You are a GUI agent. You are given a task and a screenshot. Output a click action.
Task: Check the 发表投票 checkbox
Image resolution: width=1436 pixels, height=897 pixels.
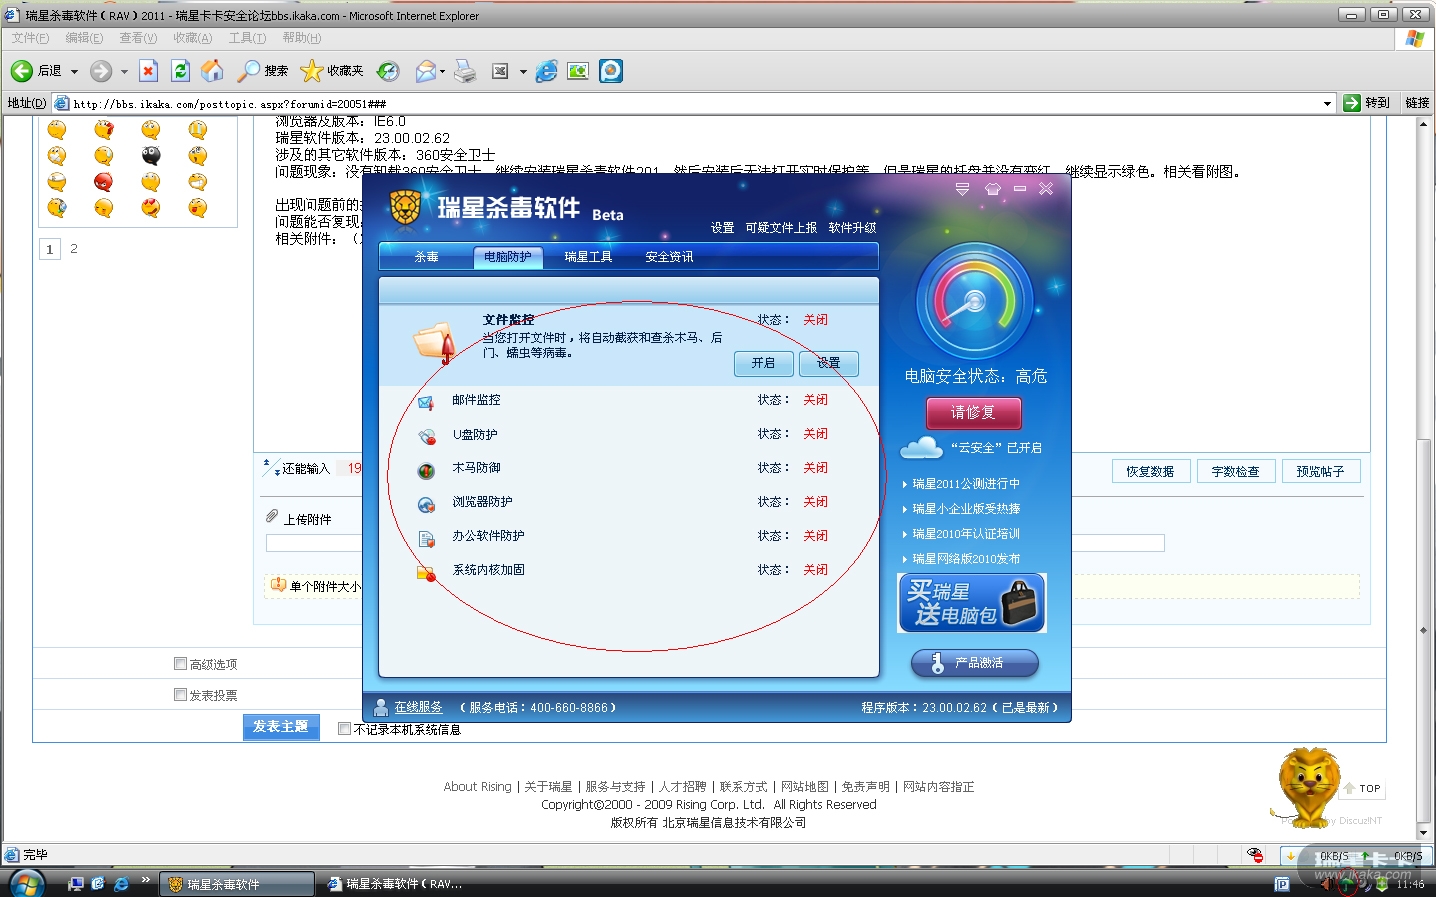[x=180, y=694]
